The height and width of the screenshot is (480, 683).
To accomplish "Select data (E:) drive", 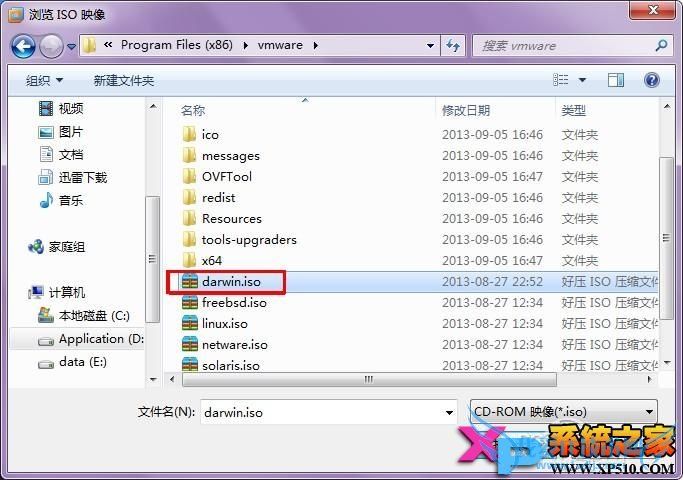I will 72,362.
